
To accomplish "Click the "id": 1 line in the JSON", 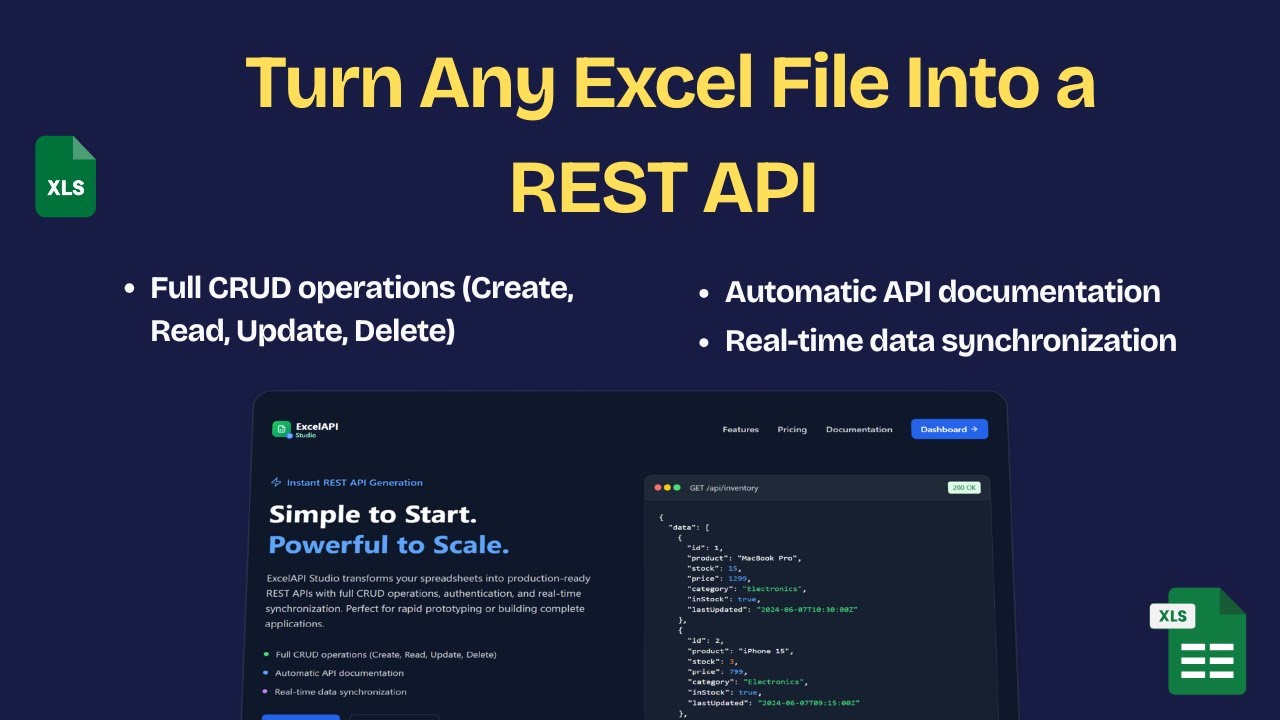I will pos(704,547).
